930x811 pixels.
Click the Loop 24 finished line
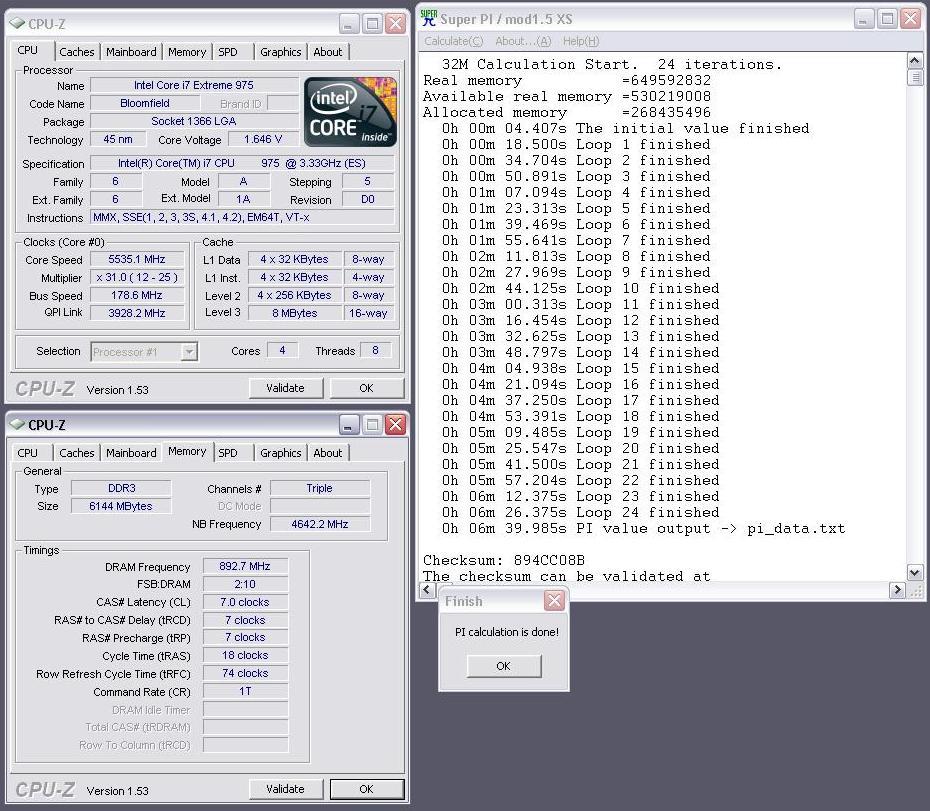click(580, 512)
